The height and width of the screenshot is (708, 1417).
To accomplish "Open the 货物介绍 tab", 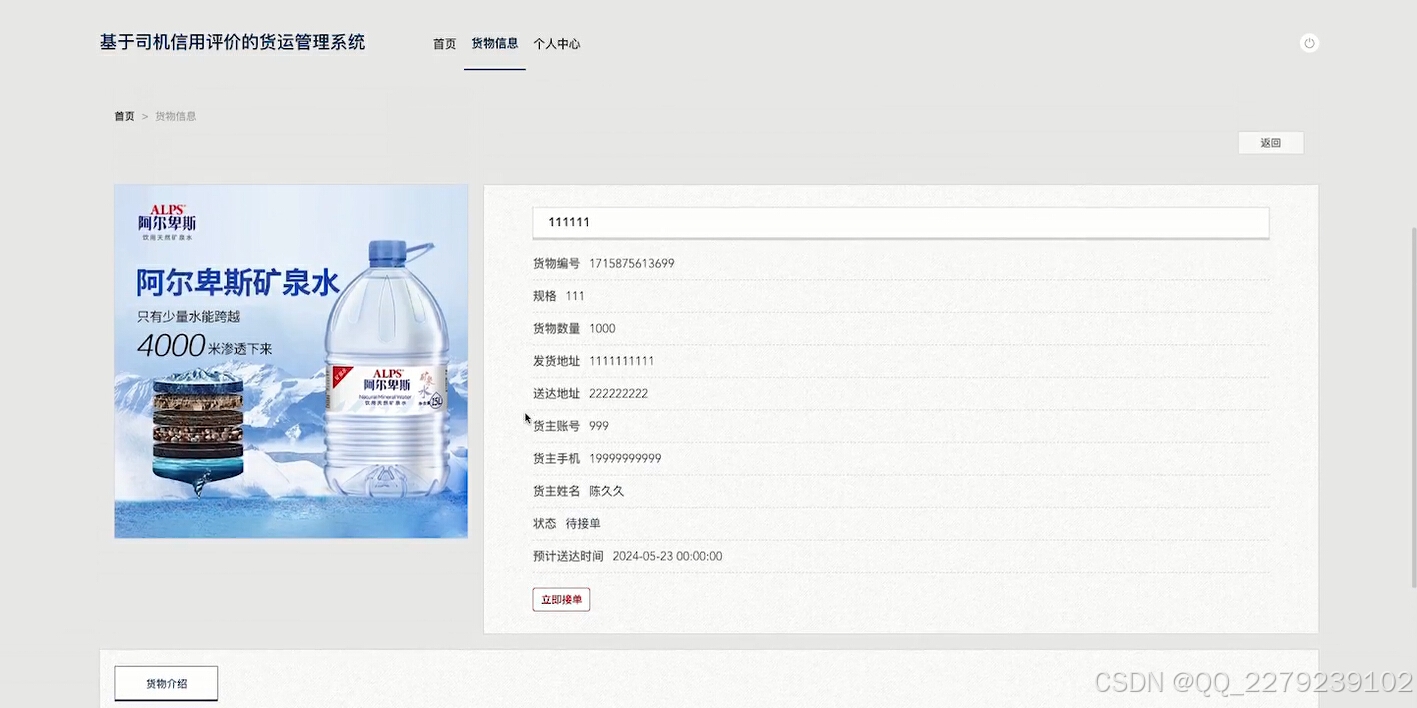I will tap(166, 684).
